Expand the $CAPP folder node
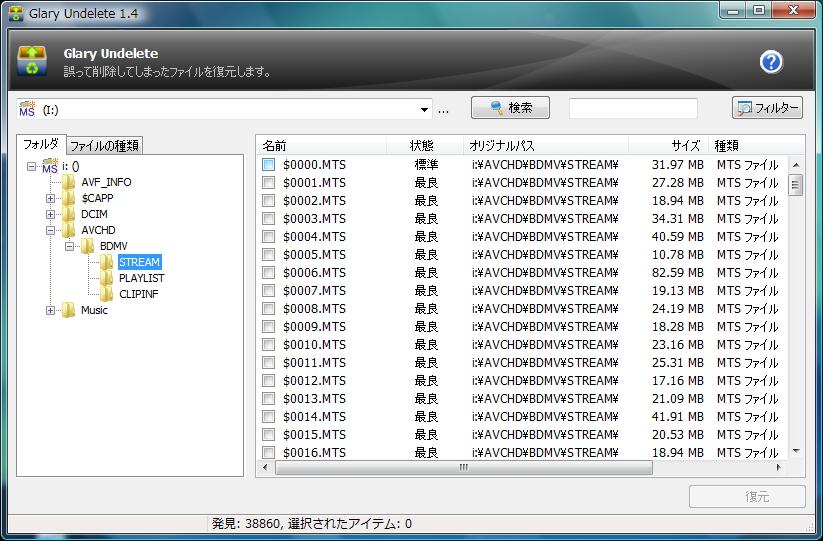This screenshot has width=823, height=541. 50,198
